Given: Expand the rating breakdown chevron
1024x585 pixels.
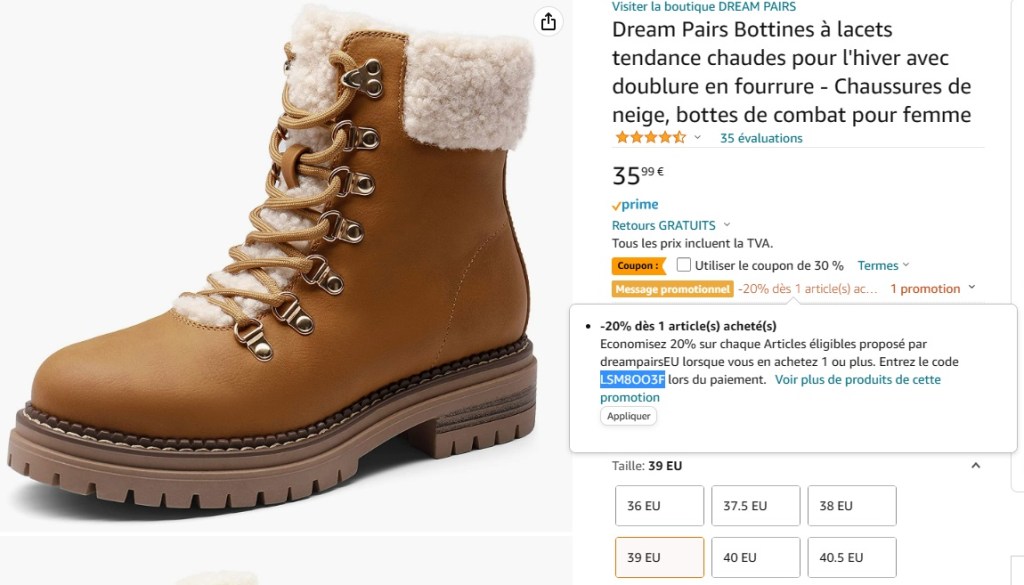Looking at the screenshot, I should [698, 138].
